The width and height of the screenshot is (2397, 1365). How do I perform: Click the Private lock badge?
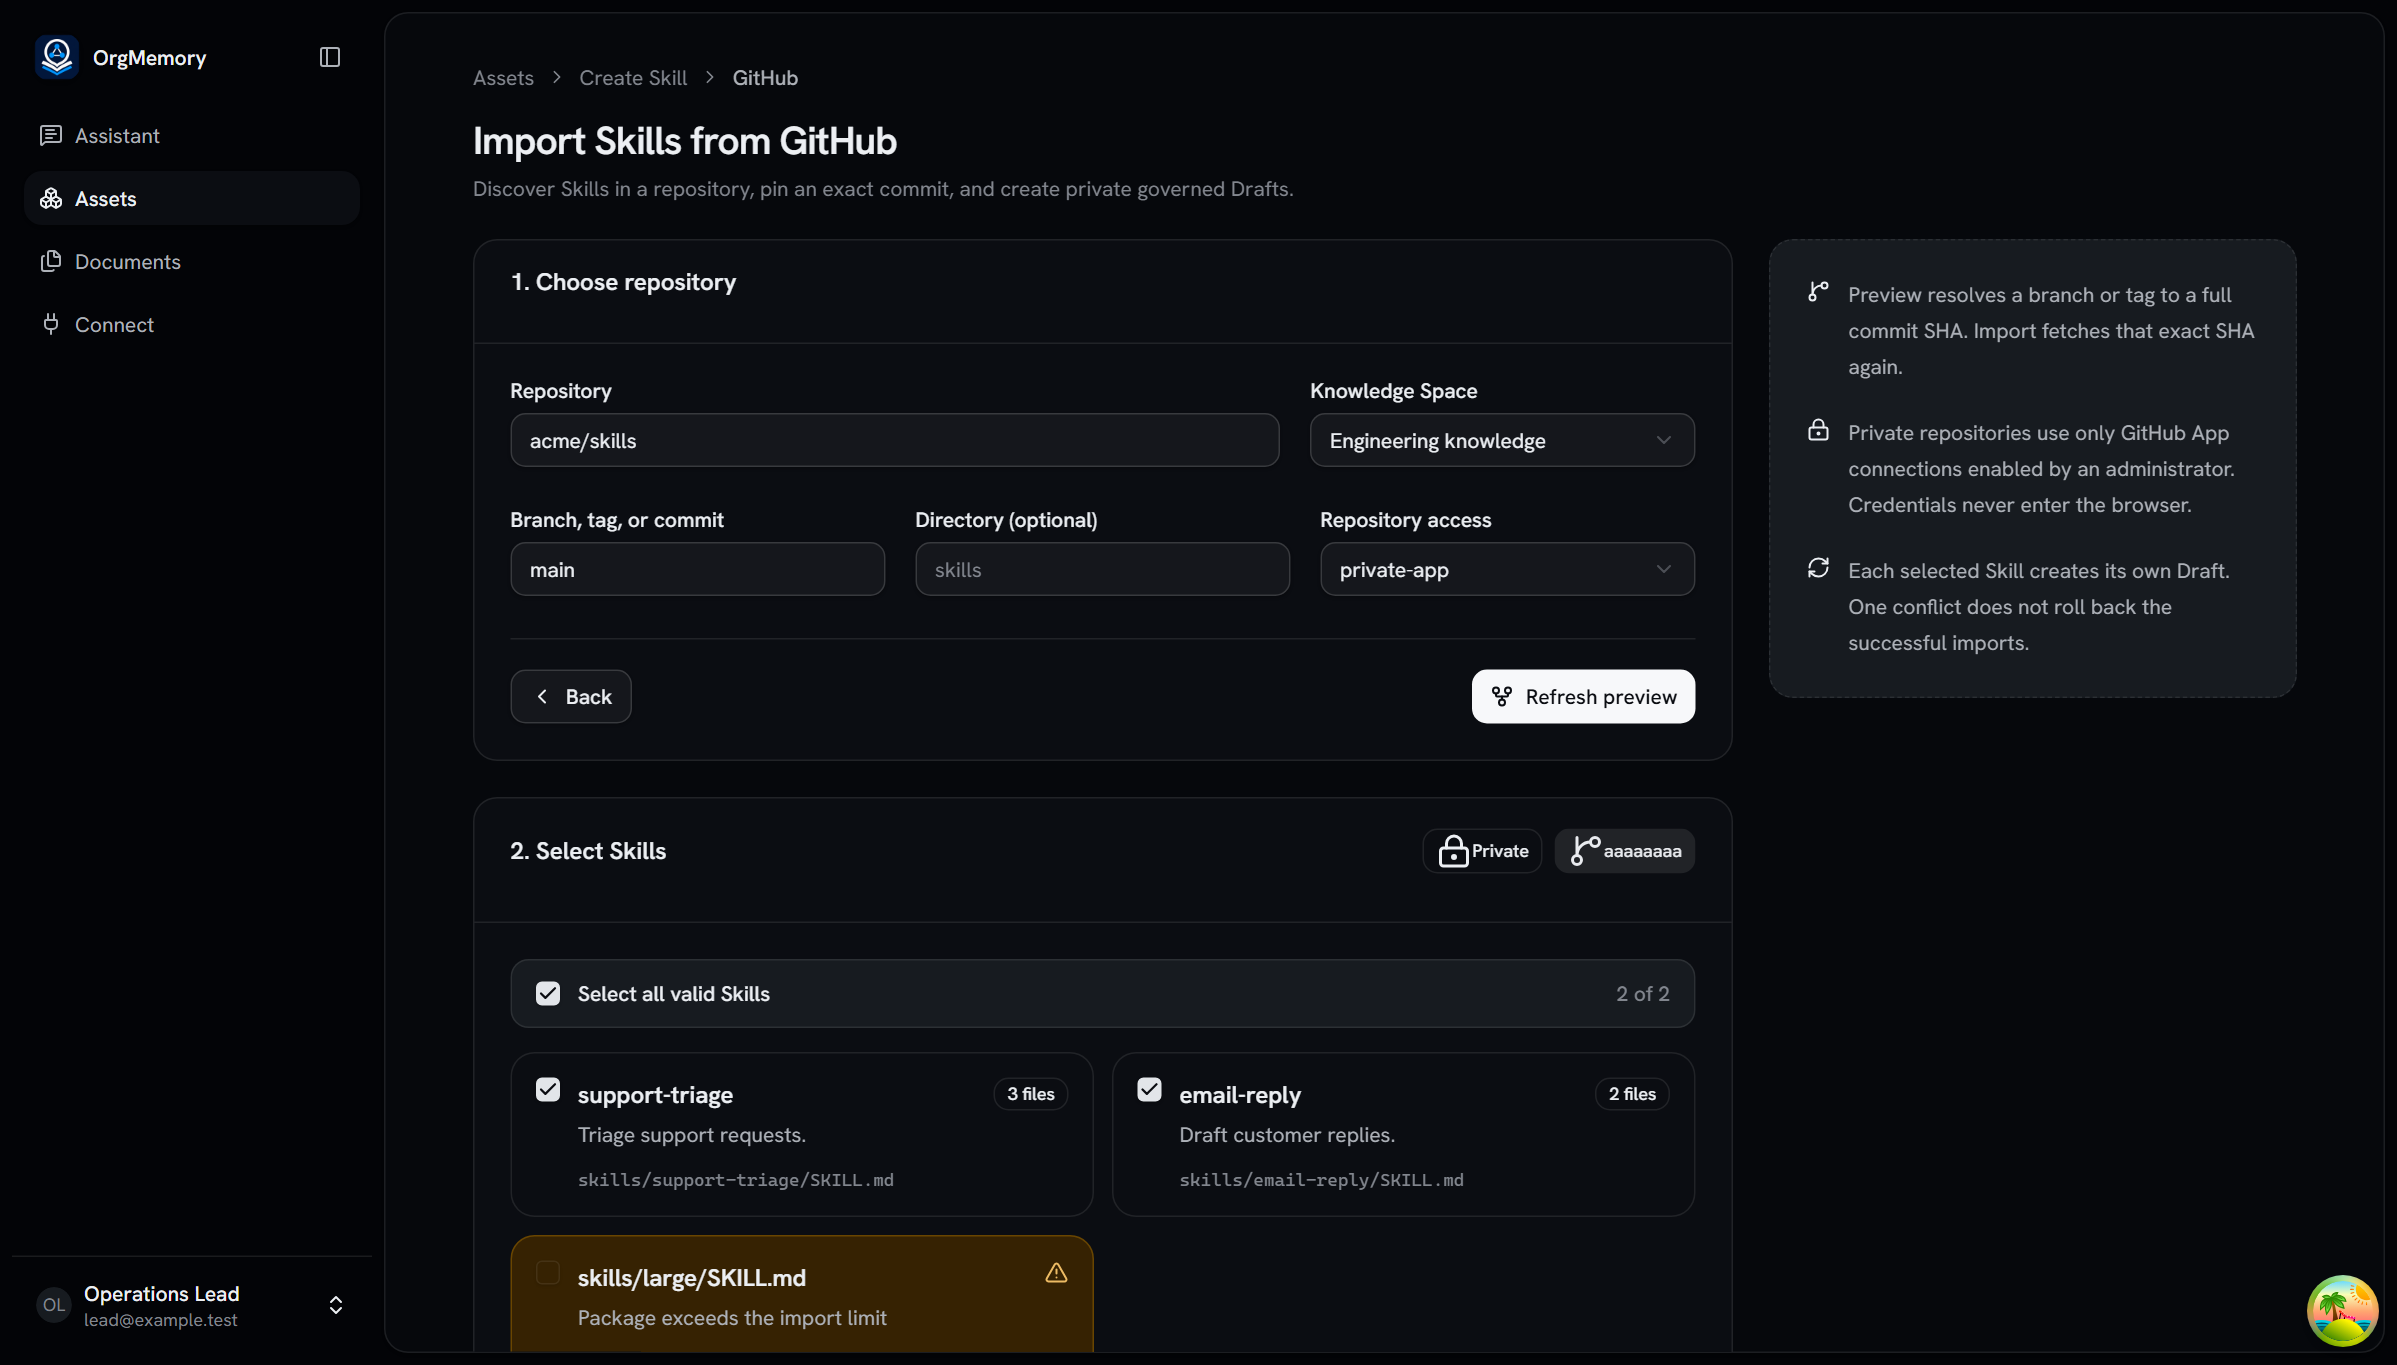coord(1482,851)
